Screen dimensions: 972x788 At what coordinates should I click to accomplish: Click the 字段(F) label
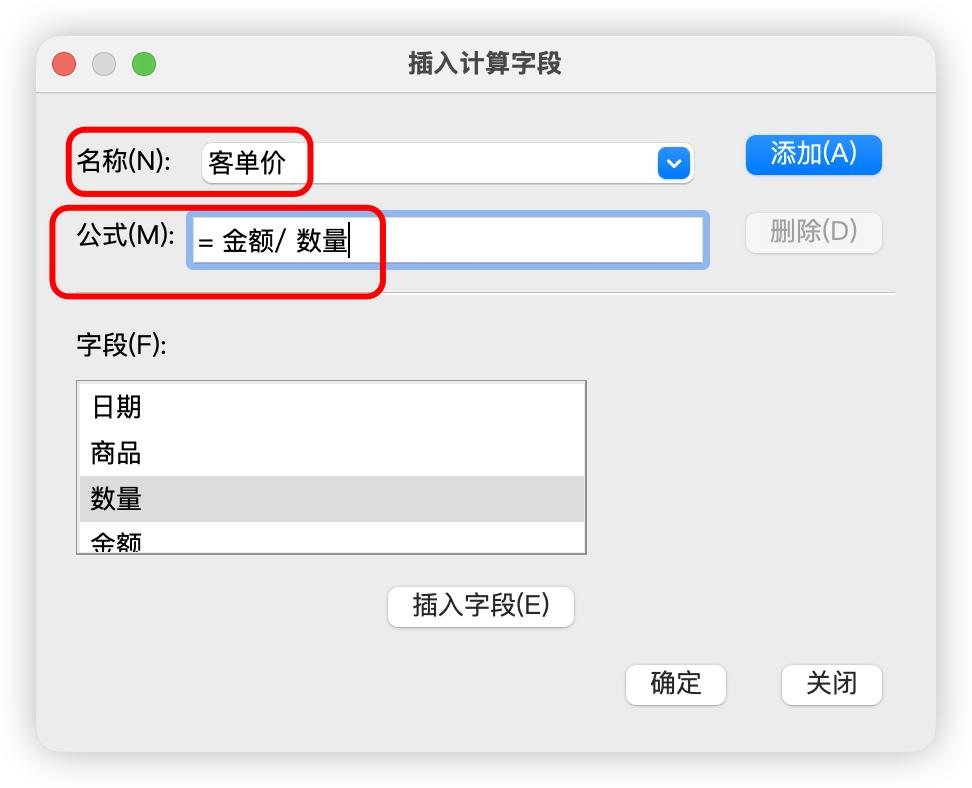click(x=121, y=345)
